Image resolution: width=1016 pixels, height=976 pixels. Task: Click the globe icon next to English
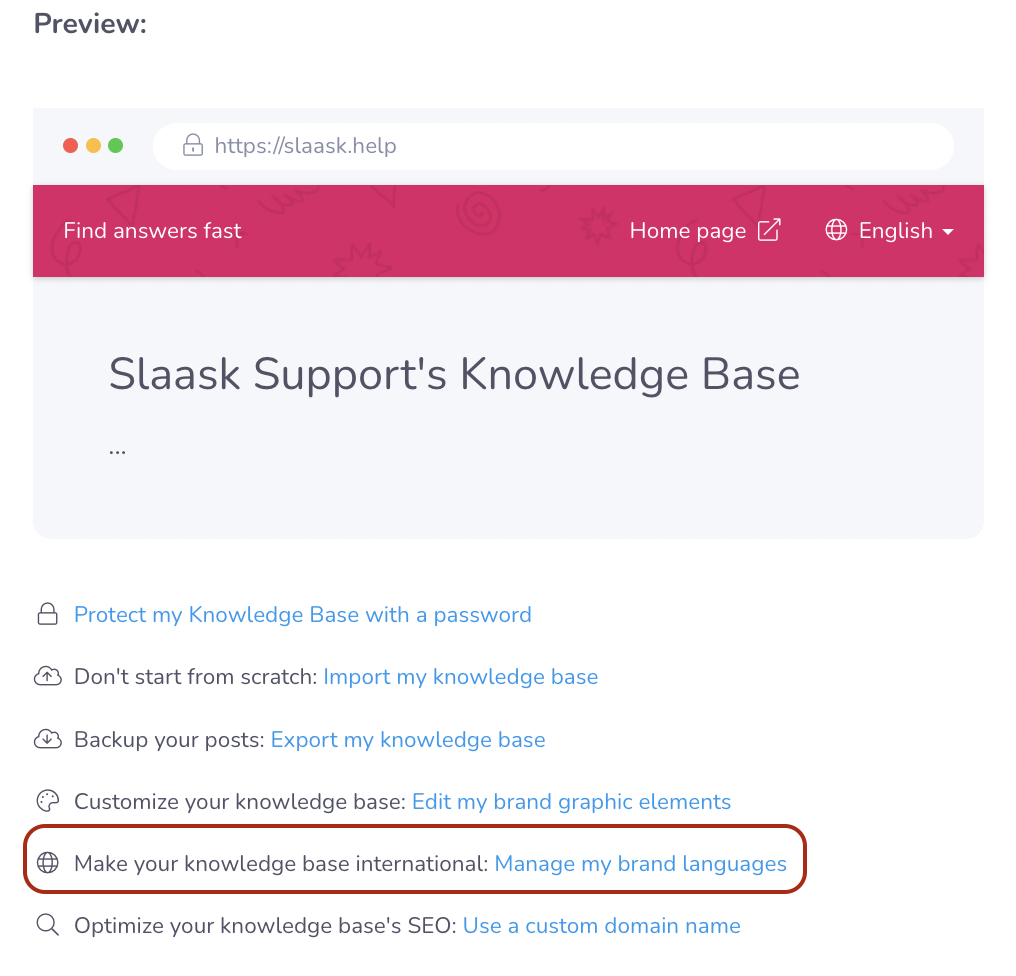pos(836,230)
